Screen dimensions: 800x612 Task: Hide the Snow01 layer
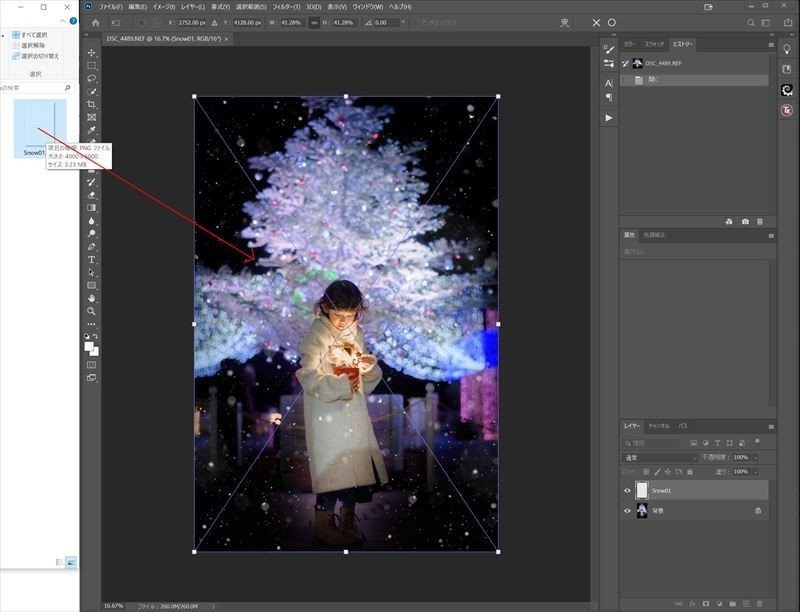(628, 491)
